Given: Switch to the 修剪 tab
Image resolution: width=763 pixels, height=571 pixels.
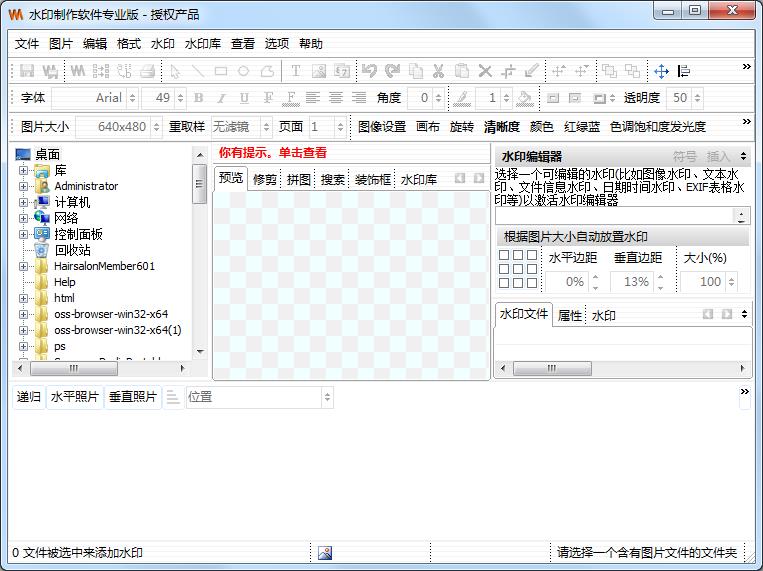Looking at the screenshot, I should (x=265, y=180).
